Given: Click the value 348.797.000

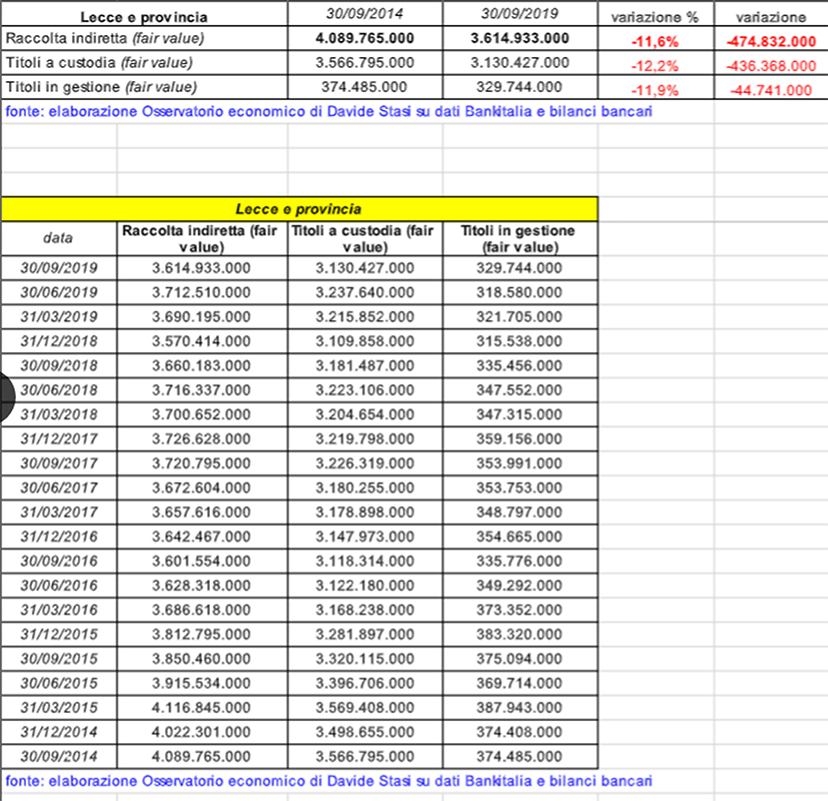Looking at the screenshot, I should [x=520, y=512].
